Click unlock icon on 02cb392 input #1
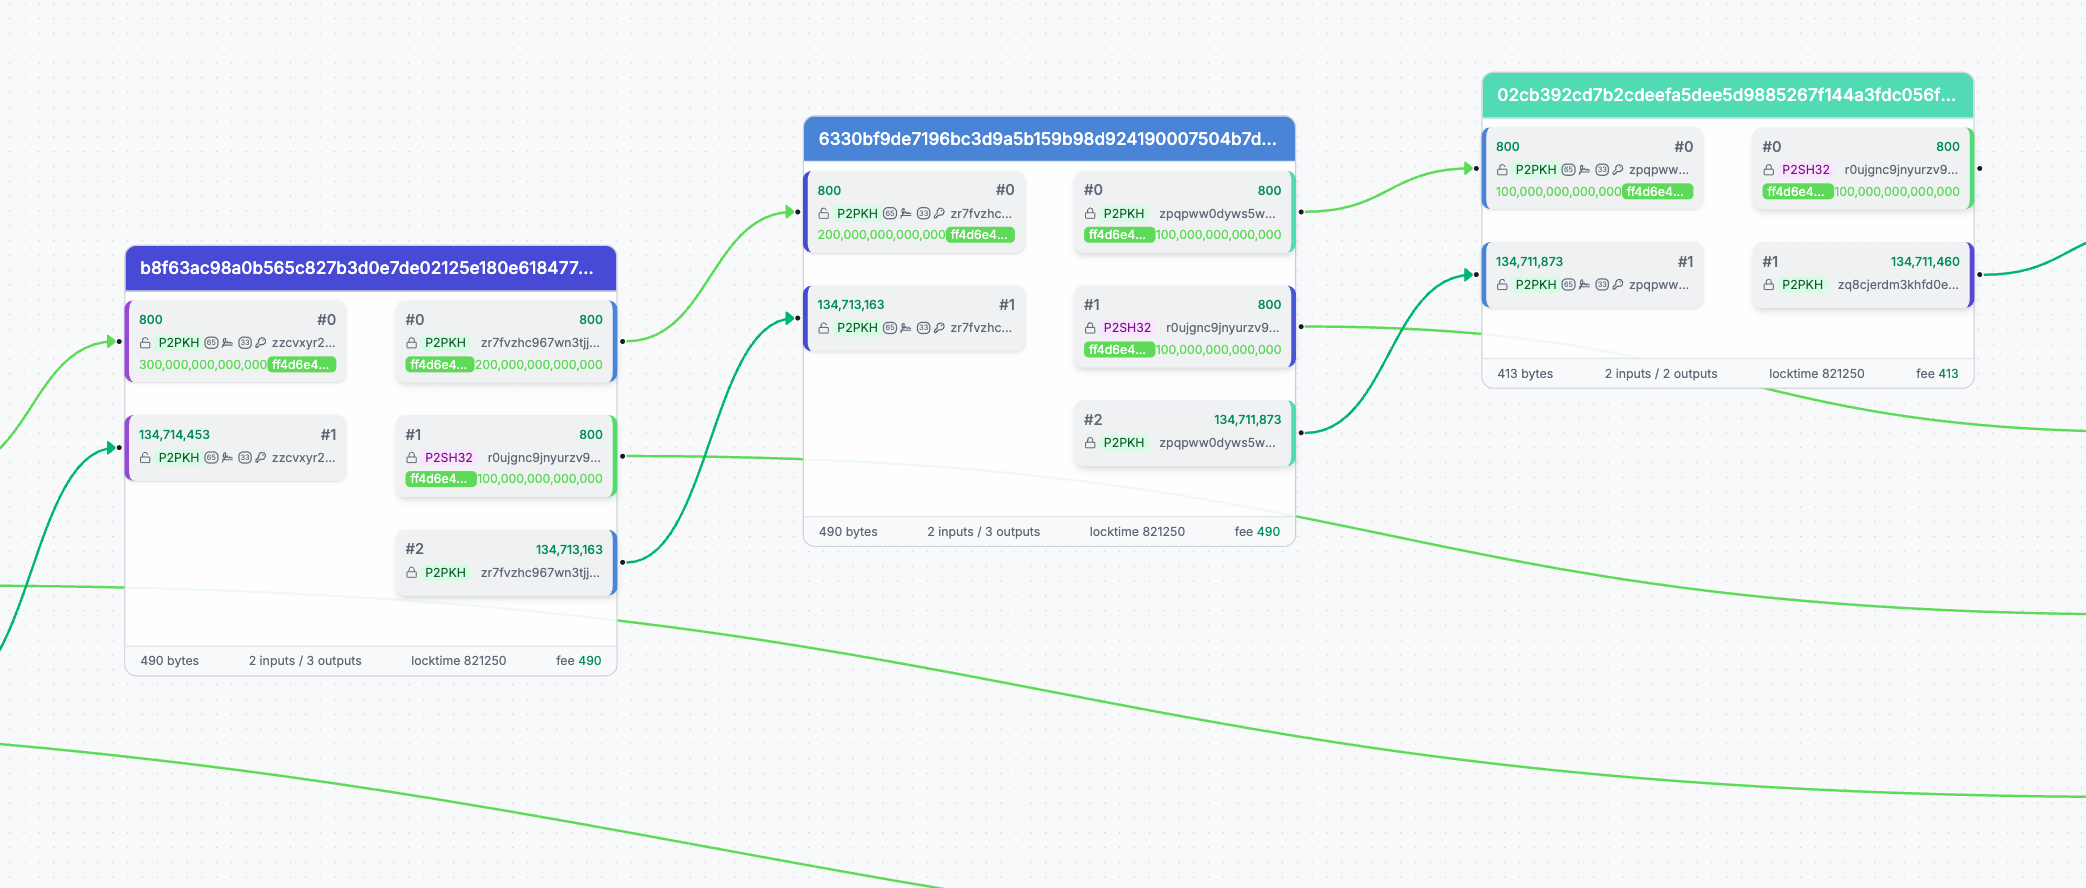Image resolution: width=2086 pixels, height=888 pixels. (1502, 285)
